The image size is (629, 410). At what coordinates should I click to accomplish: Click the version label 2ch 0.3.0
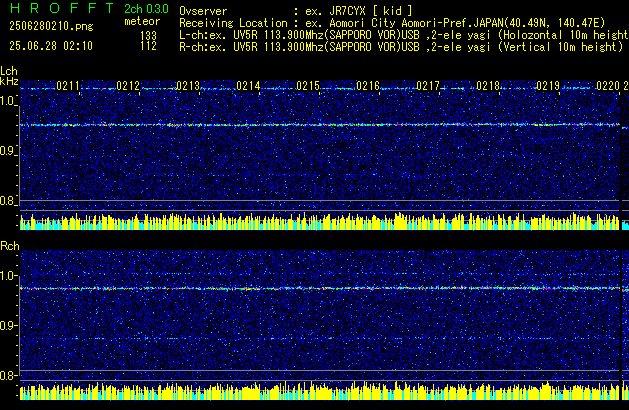[146, 8]
